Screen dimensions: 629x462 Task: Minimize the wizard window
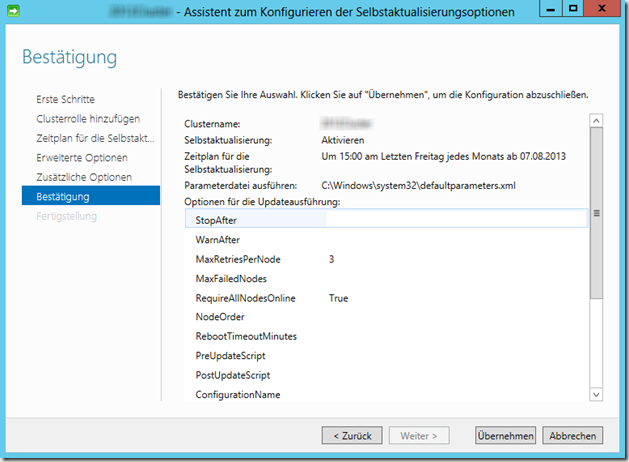point(551,8)
